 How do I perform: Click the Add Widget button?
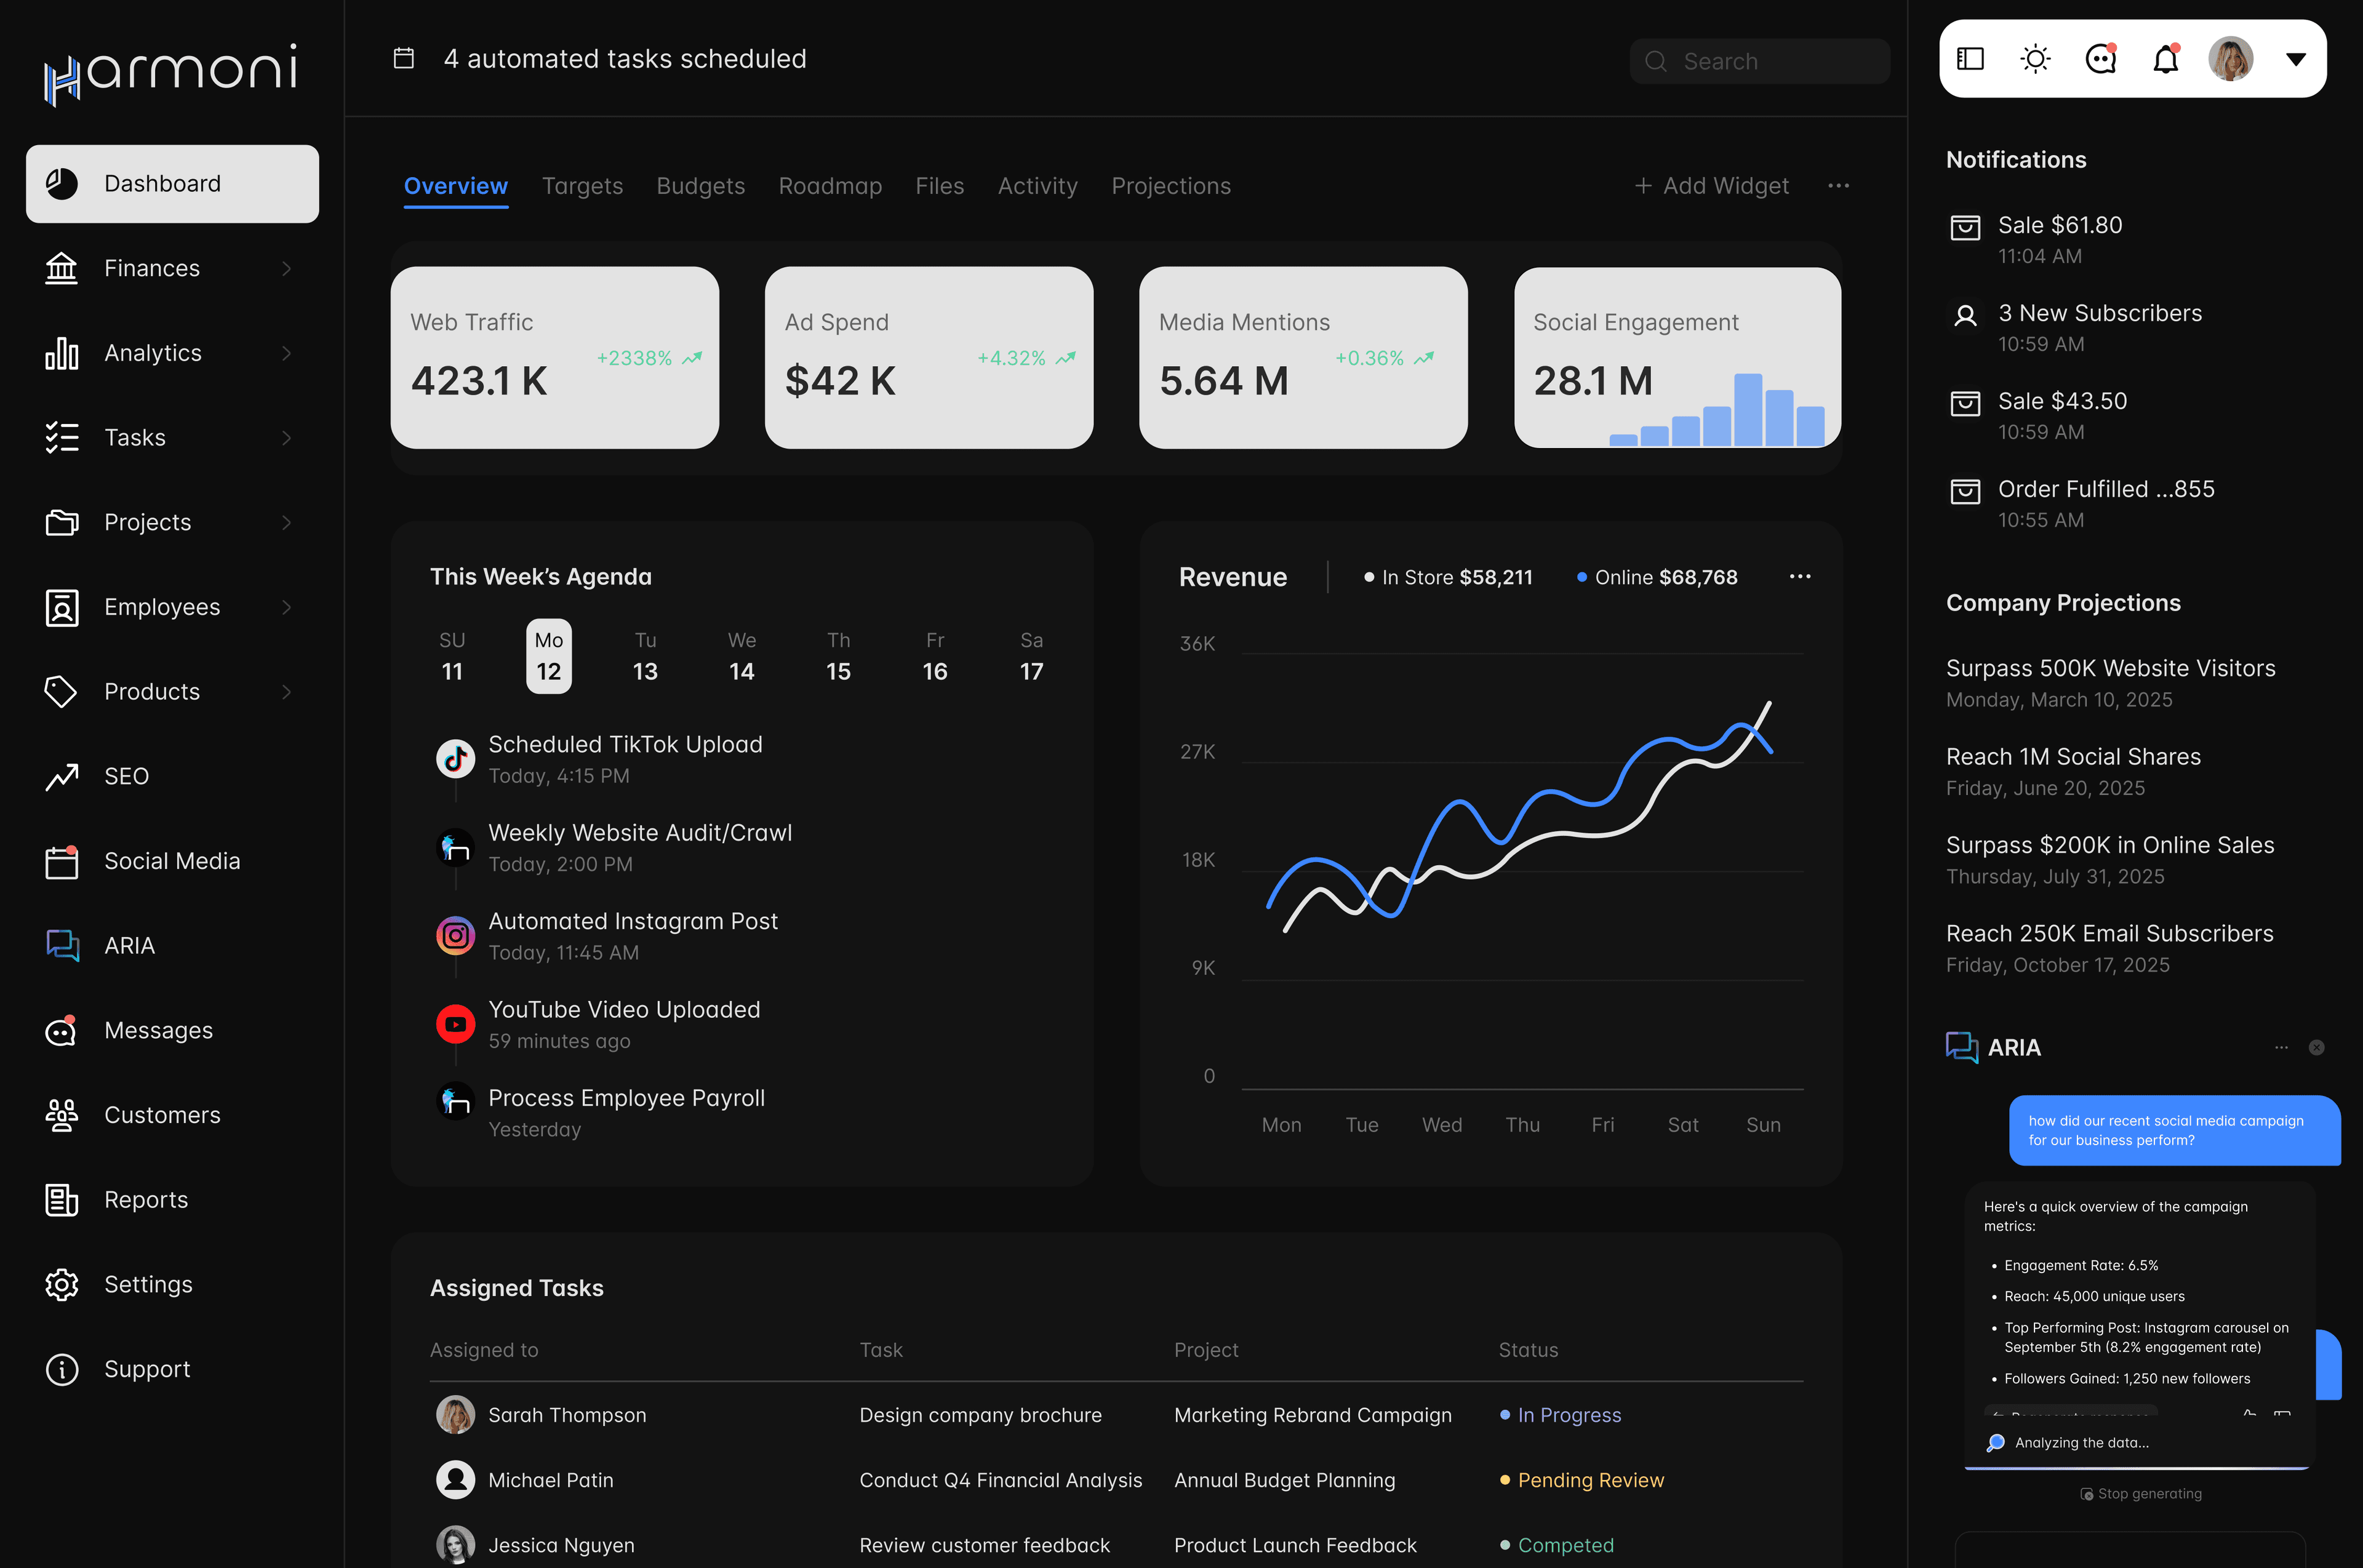1712,186
